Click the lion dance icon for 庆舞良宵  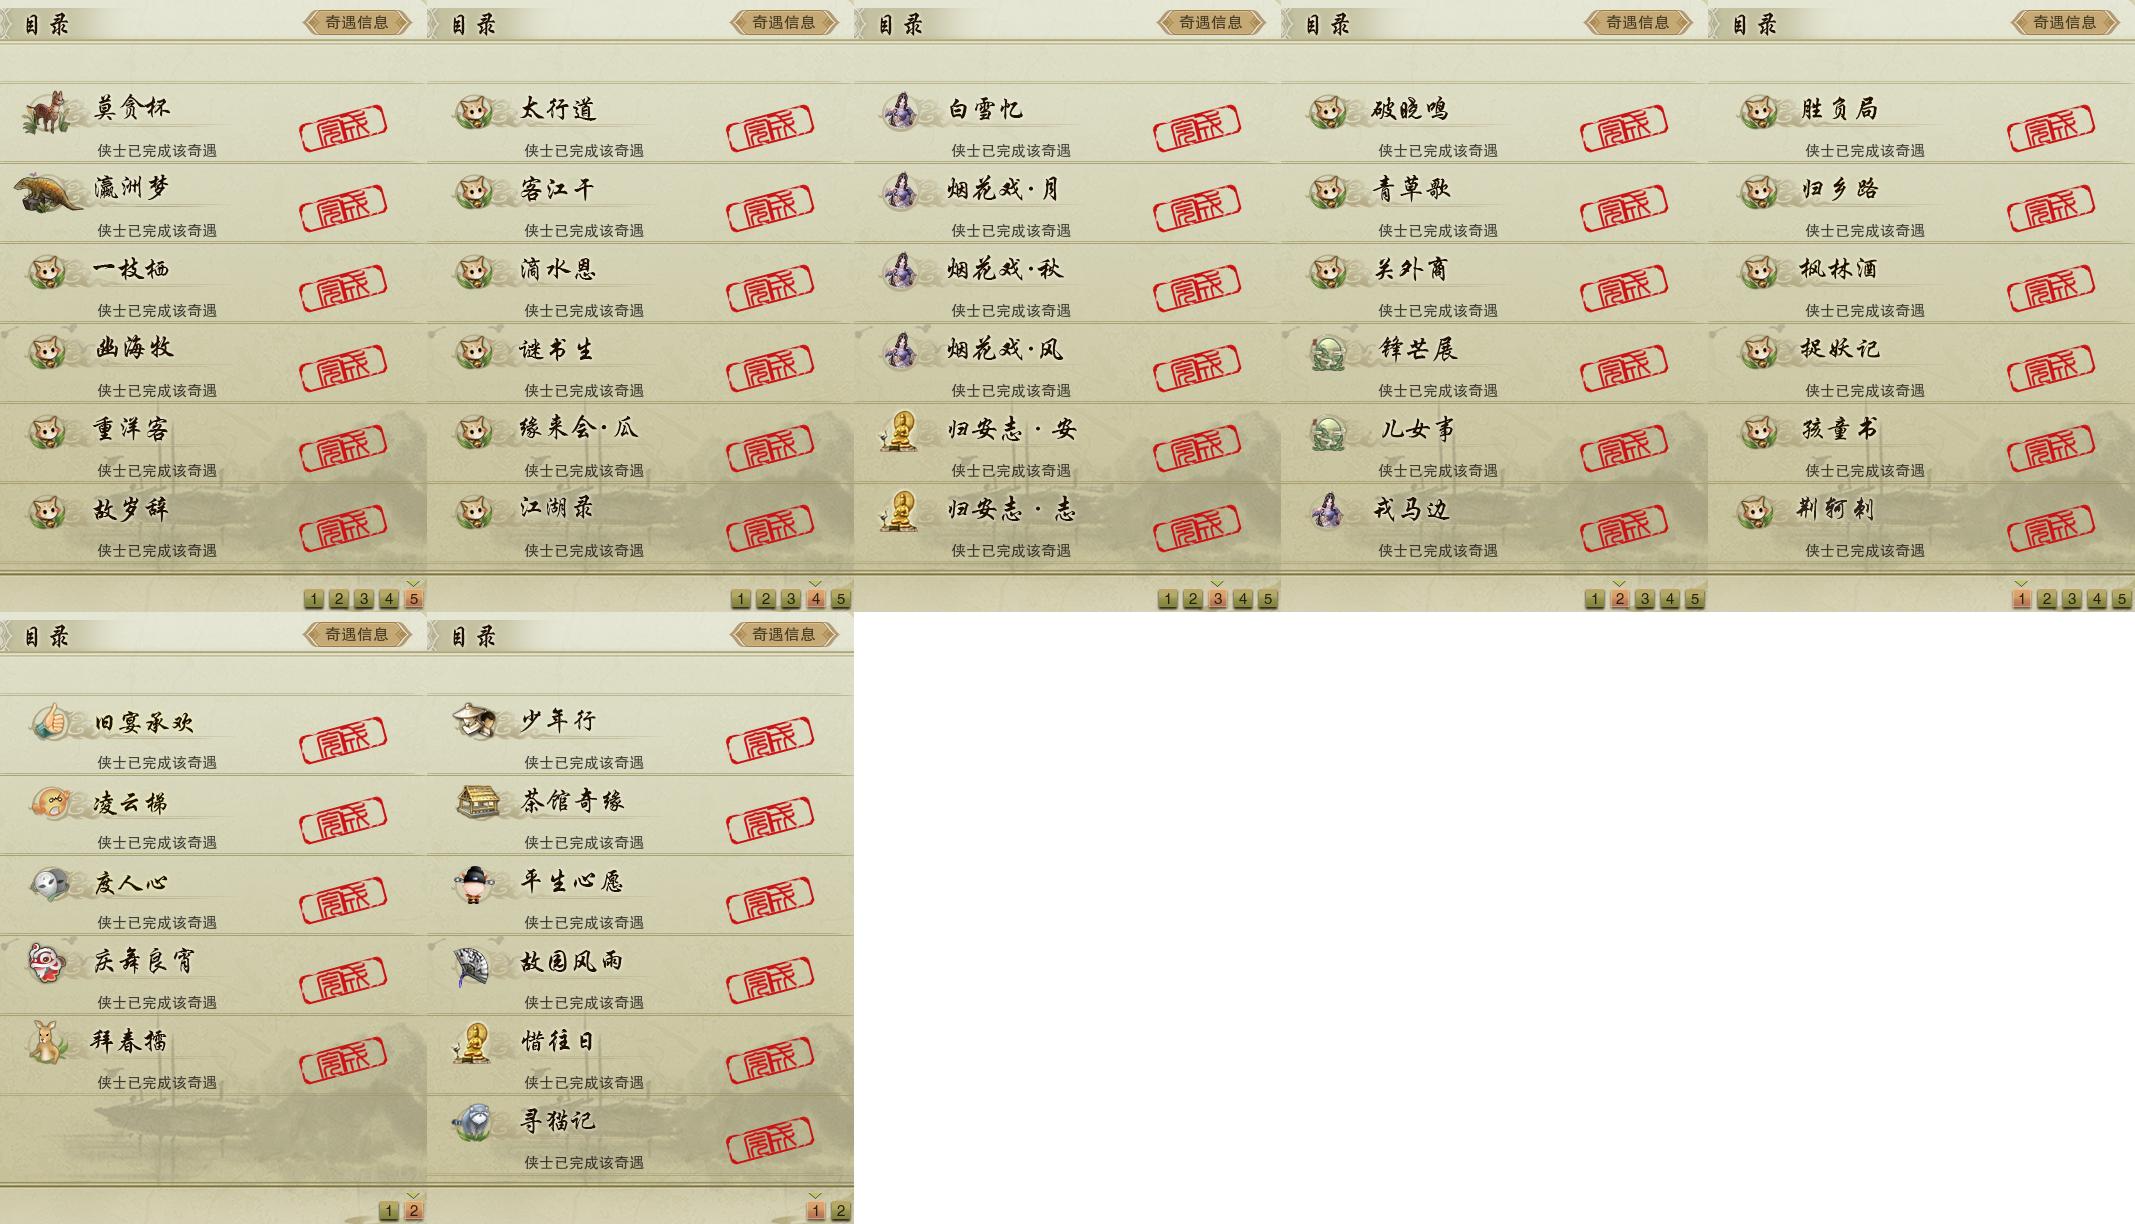[46, 962]
